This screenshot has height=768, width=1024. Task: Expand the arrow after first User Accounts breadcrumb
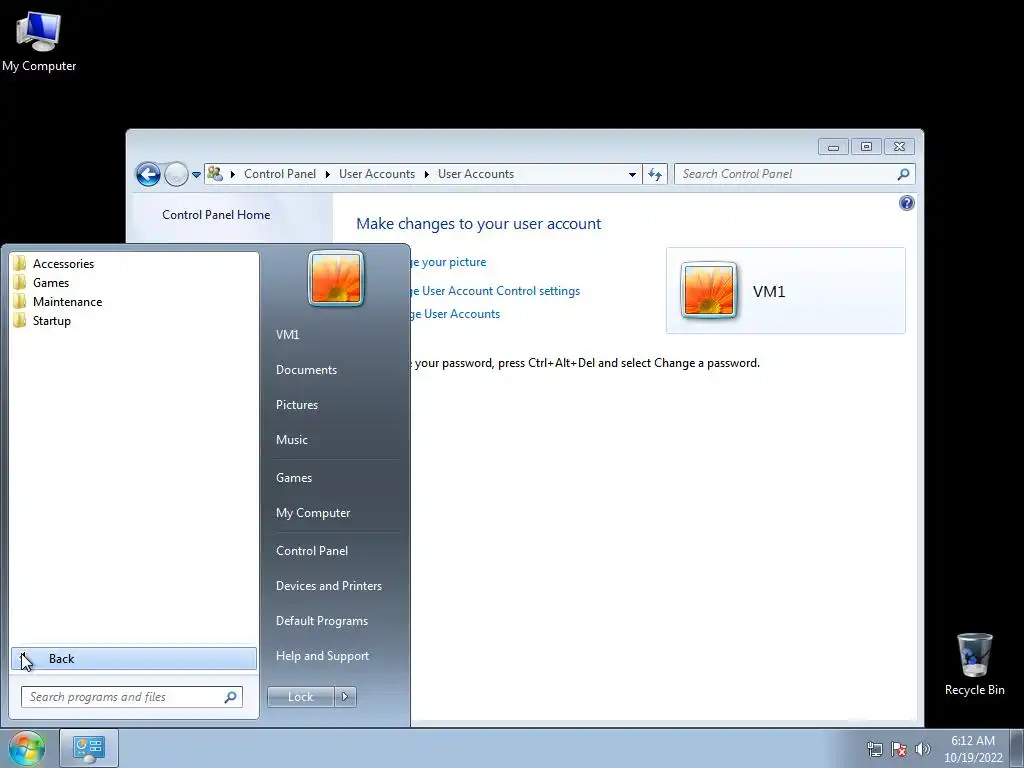[x=426, y=174]
